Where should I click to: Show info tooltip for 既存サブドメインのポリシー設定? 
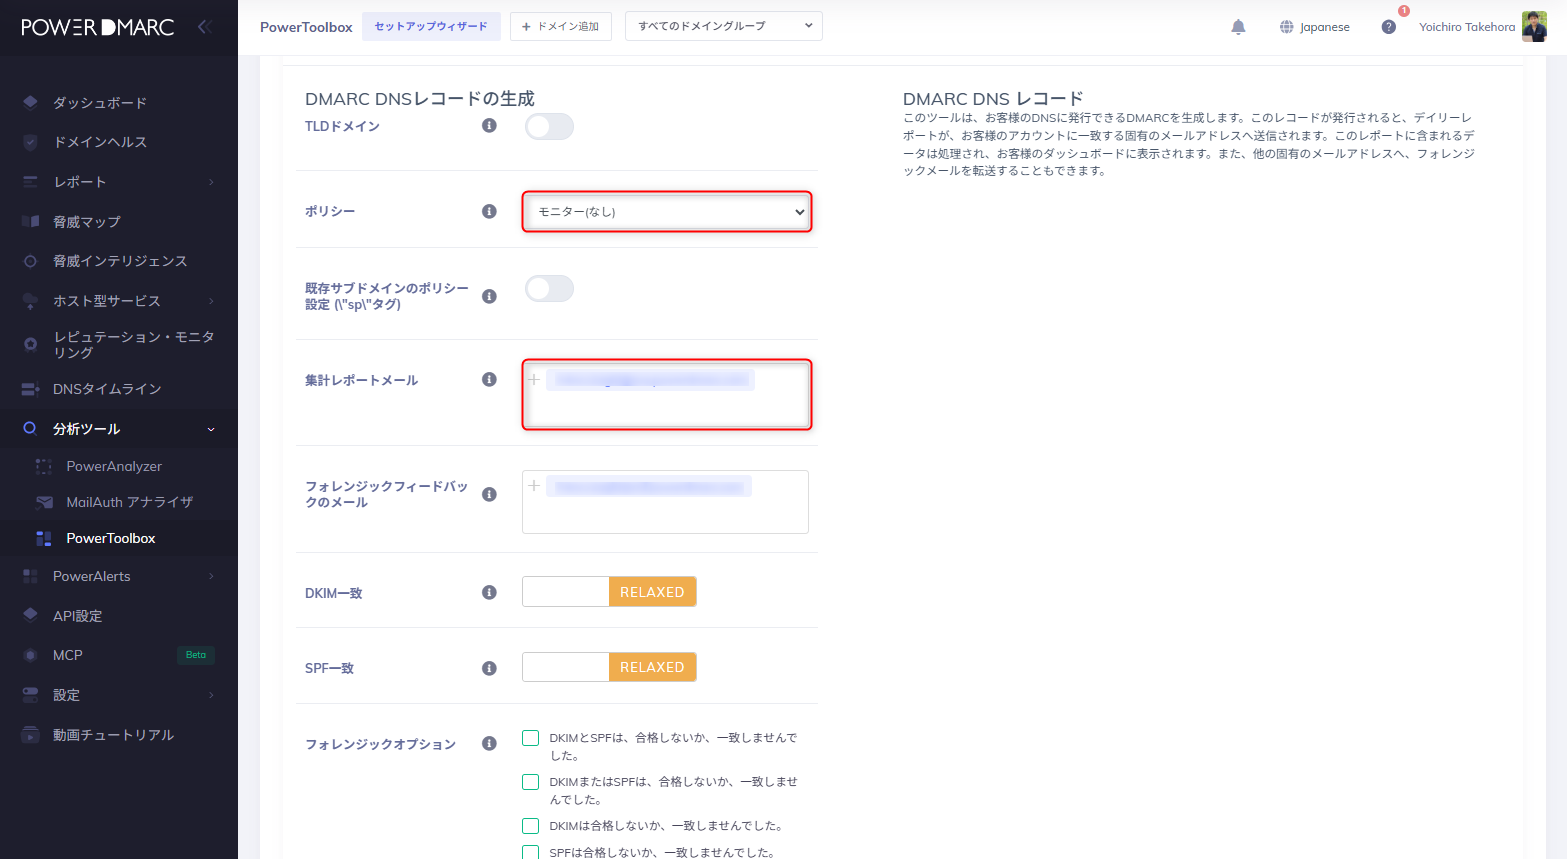click(x=489, y=296)
